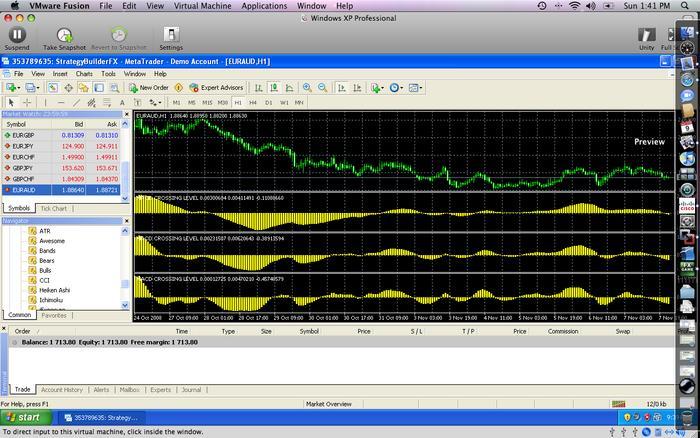This screenshot has height=438, width=700.
Task: Switch to the Favorites tab in Navigator
Action: (54, 315)
